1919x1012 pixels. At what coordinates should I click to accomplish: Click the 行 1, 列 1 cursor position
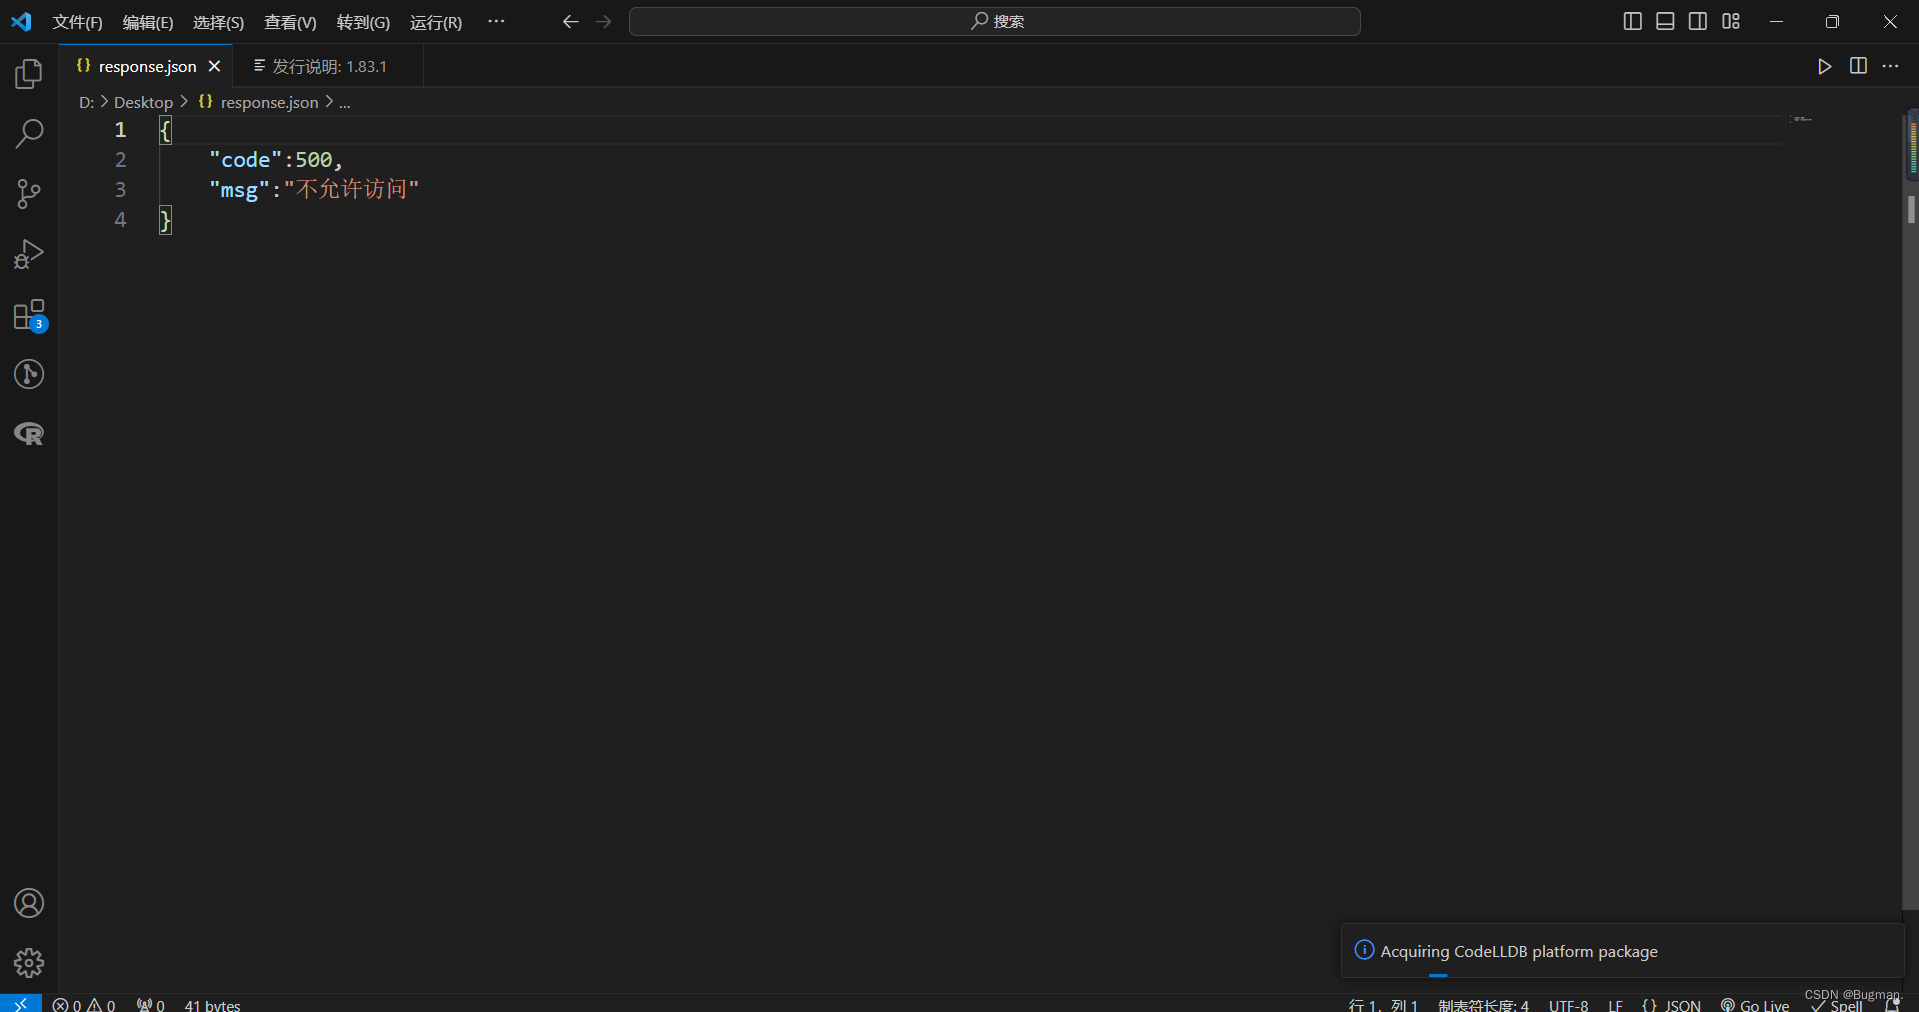coord(1383,1005)
